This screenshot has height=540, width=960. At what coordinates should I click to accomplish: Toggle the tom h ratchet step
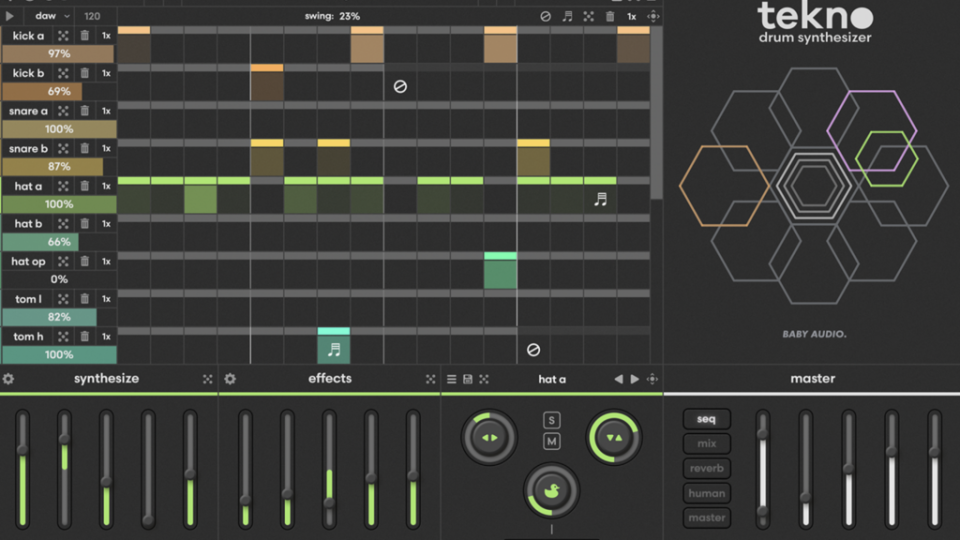point(334,346)
